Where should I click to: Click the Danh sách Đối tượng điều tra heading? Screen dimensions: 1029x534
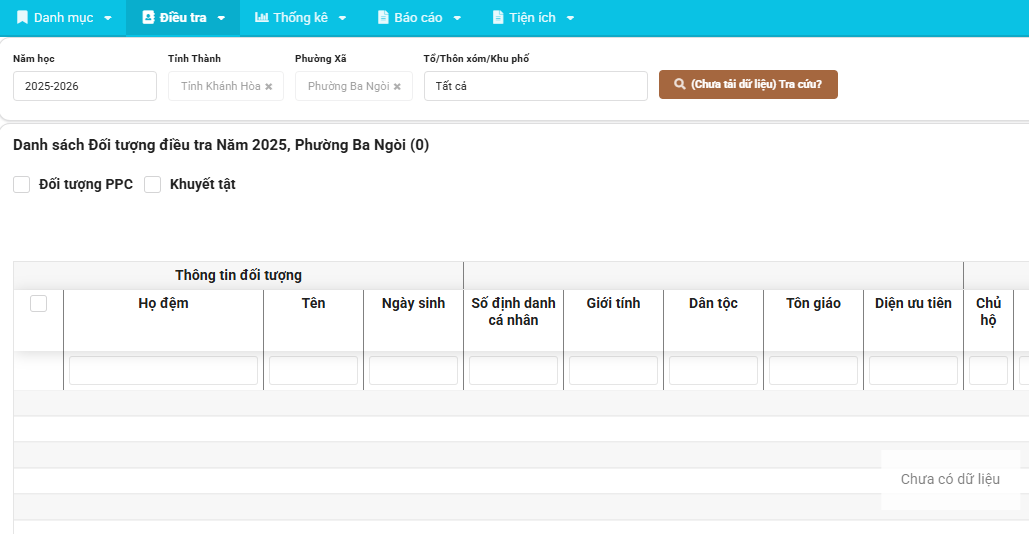click(x=221, y=145)
